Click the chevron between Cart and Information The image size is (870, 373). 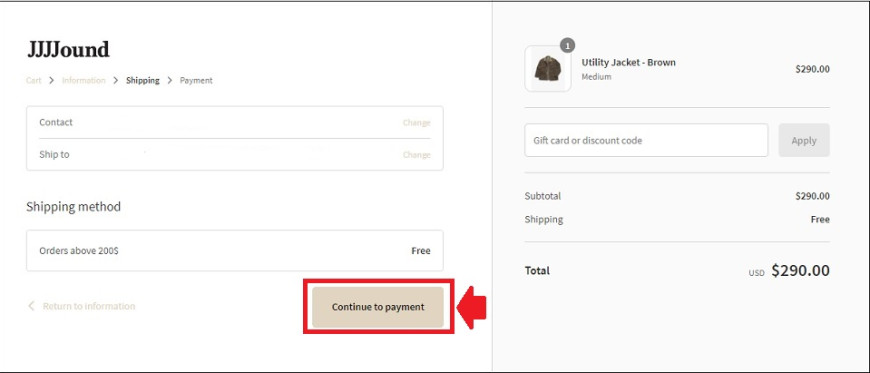pos(52,80)
